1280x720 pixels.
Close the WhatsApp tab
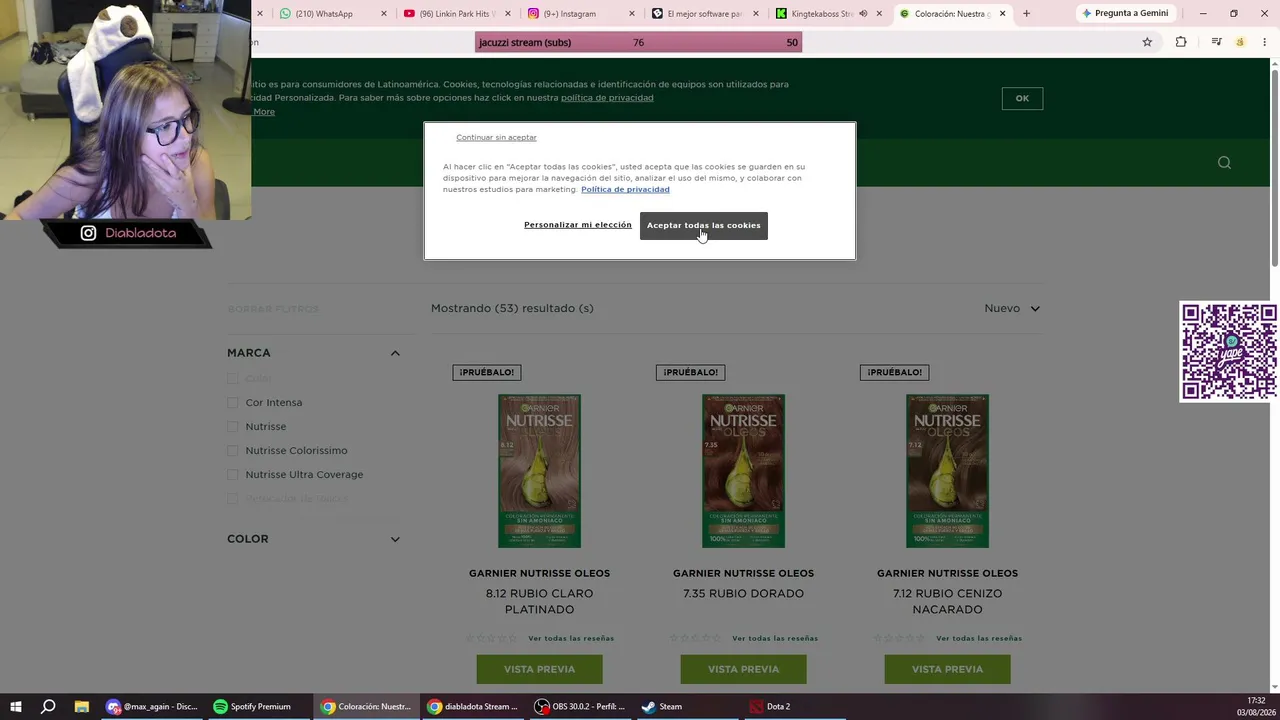click(x=384, y=14)
